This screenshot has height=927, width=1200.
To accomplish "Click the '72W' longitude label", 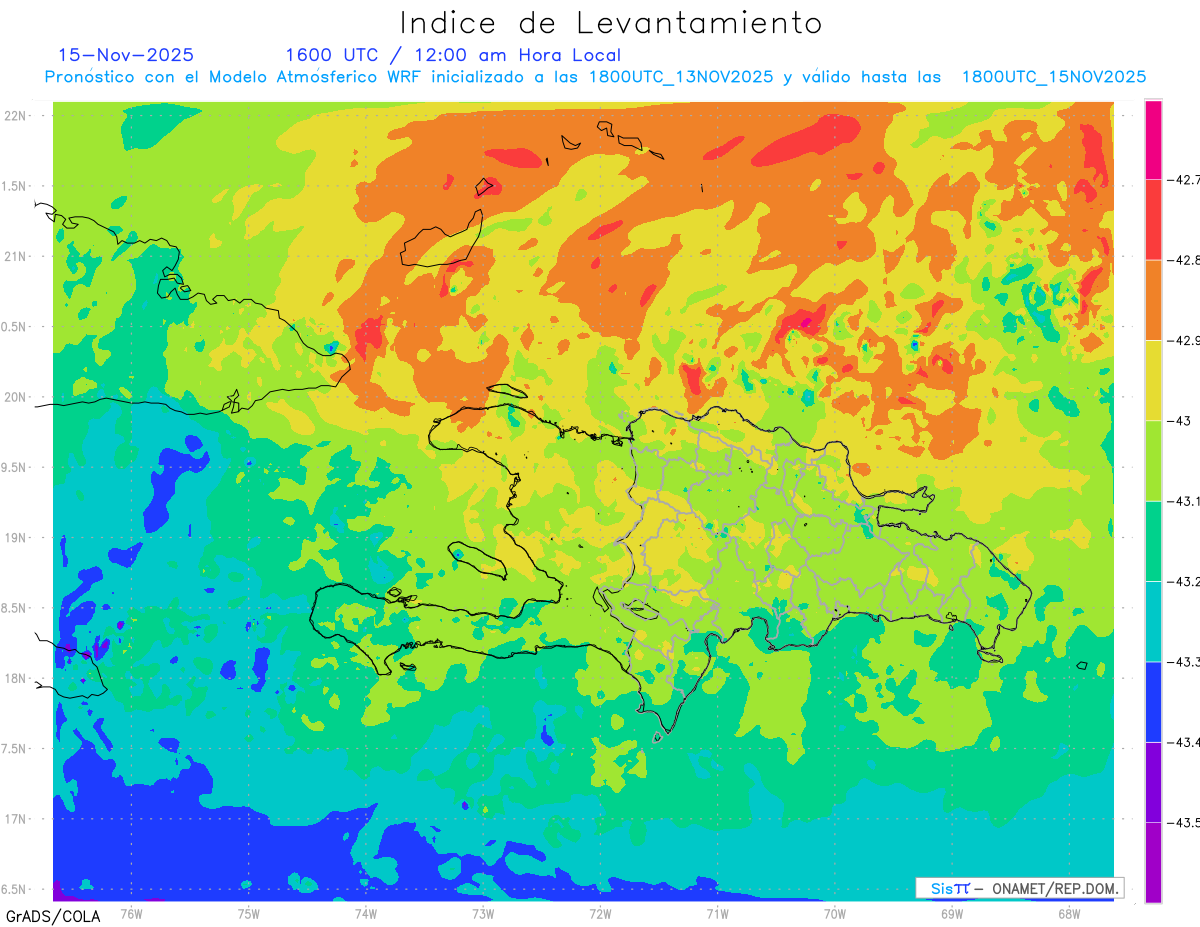I will coord(600,913).
